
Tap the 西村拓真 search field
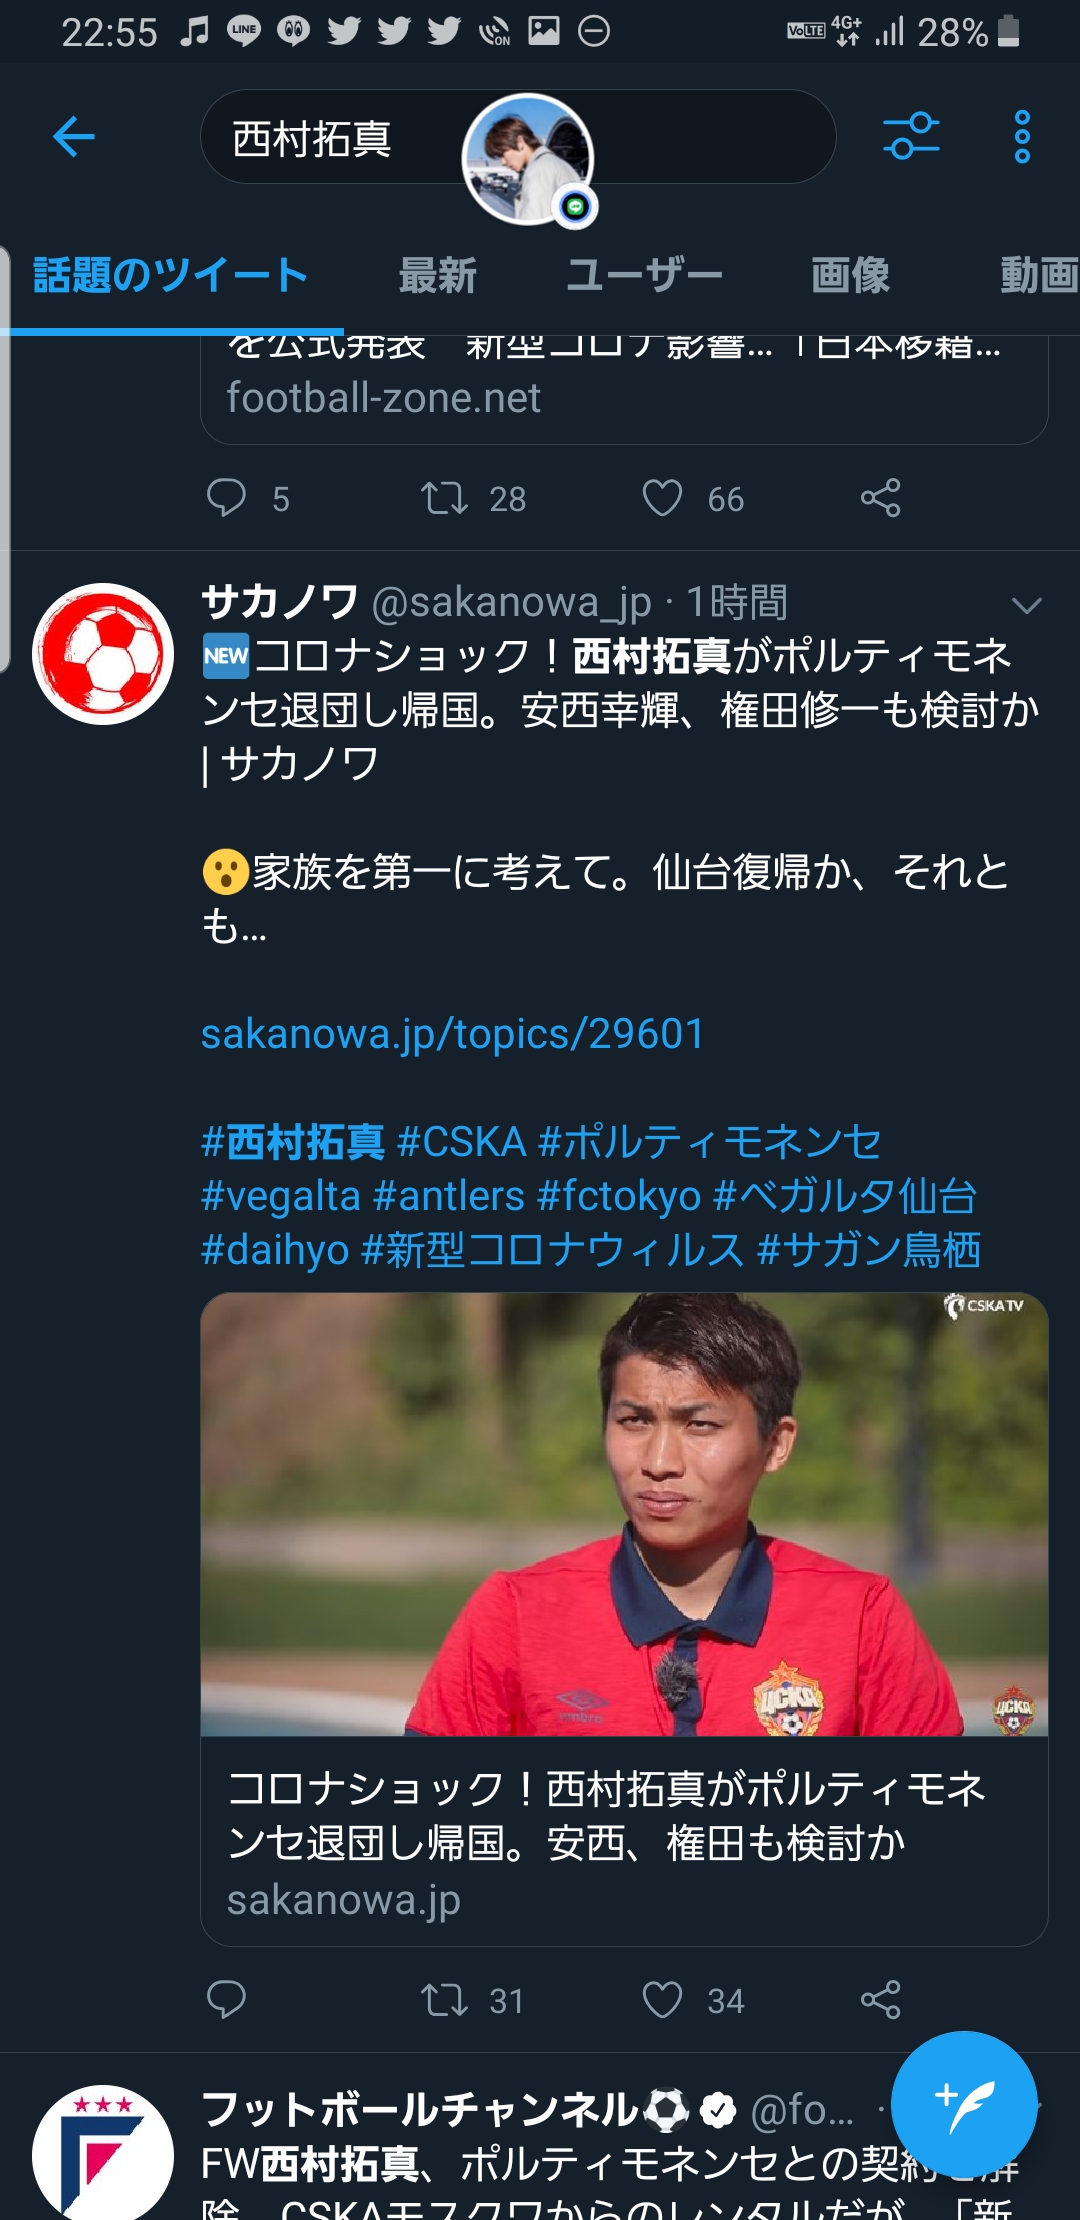(518, 137)
